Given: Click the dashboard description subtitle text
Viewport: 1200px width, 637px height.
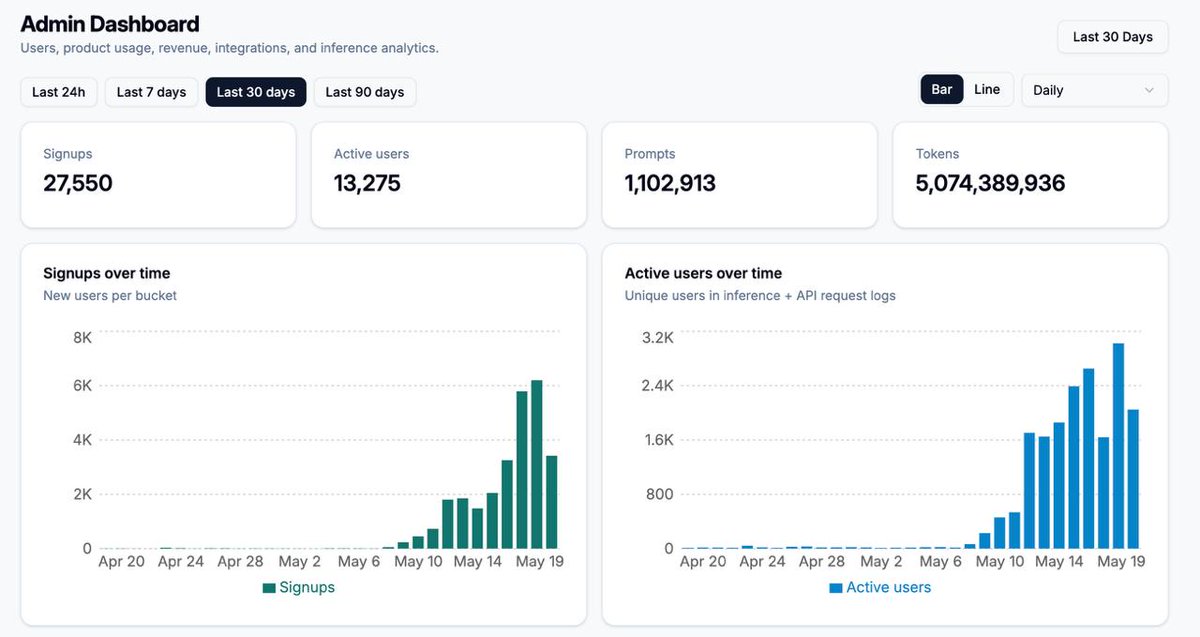Looking at the screenshot, I should (x=230, y=48).
